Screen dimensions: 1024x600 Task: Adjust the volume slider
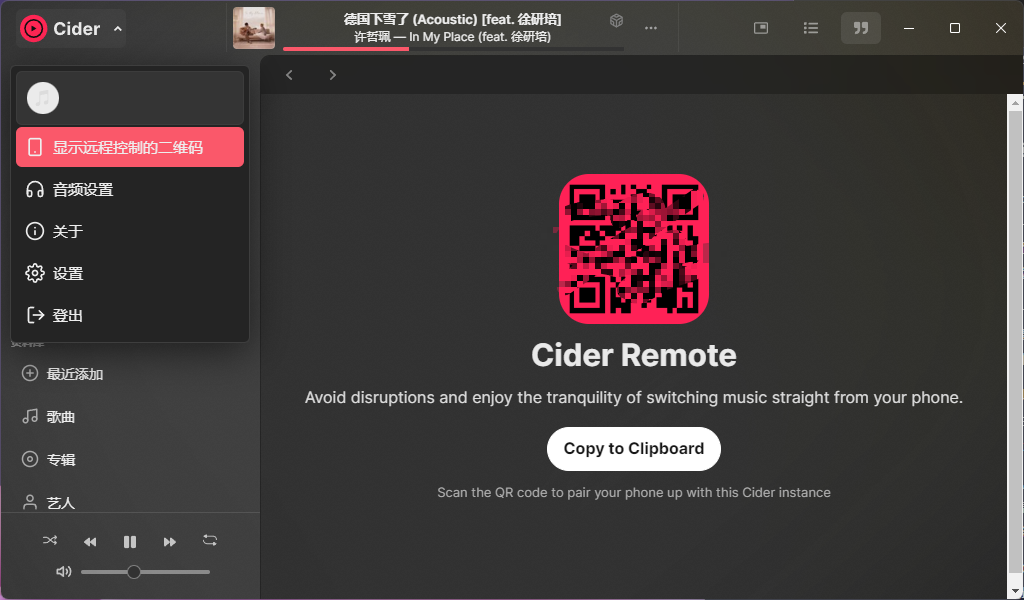[134, 571]
